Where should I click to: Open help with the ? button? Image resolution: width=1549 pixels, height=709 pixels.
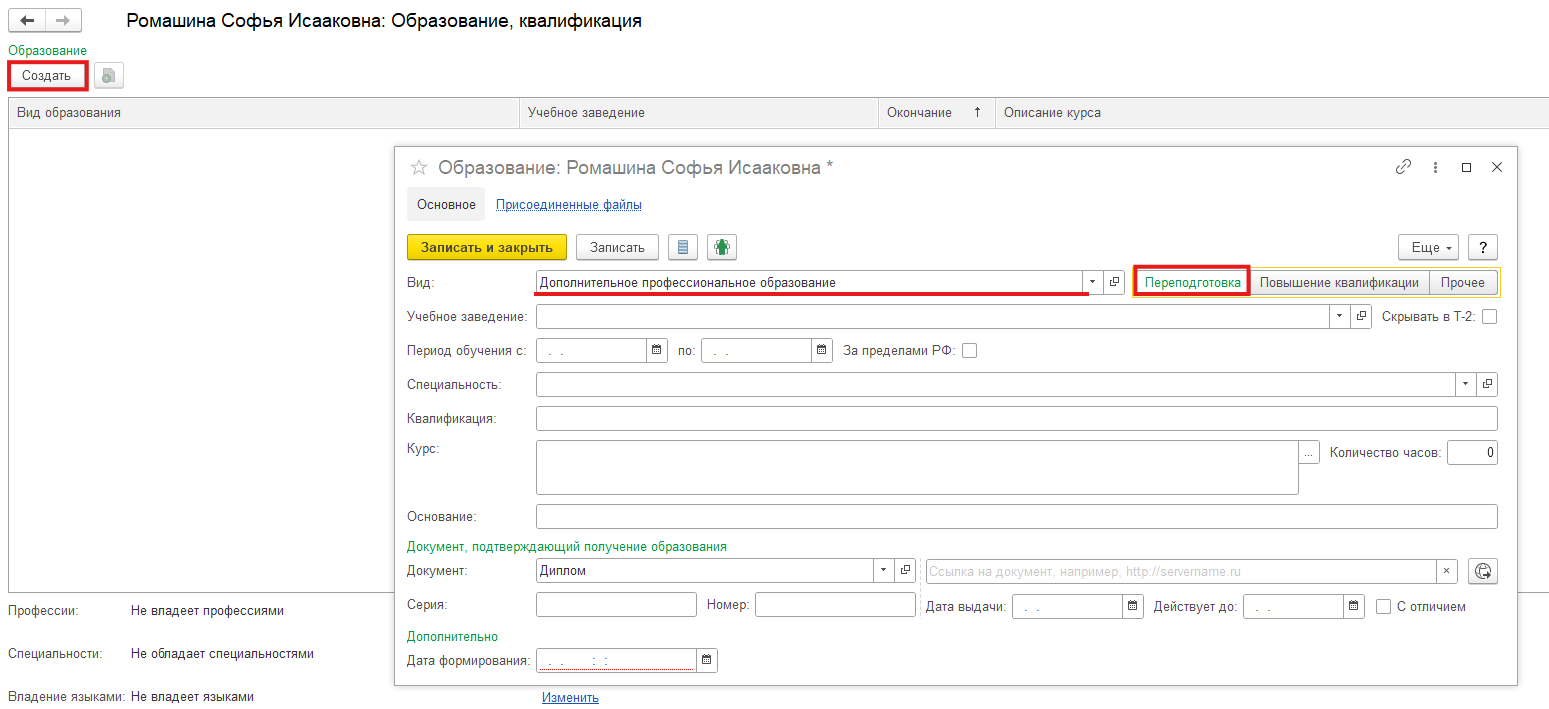click(x=1482, y=247)
